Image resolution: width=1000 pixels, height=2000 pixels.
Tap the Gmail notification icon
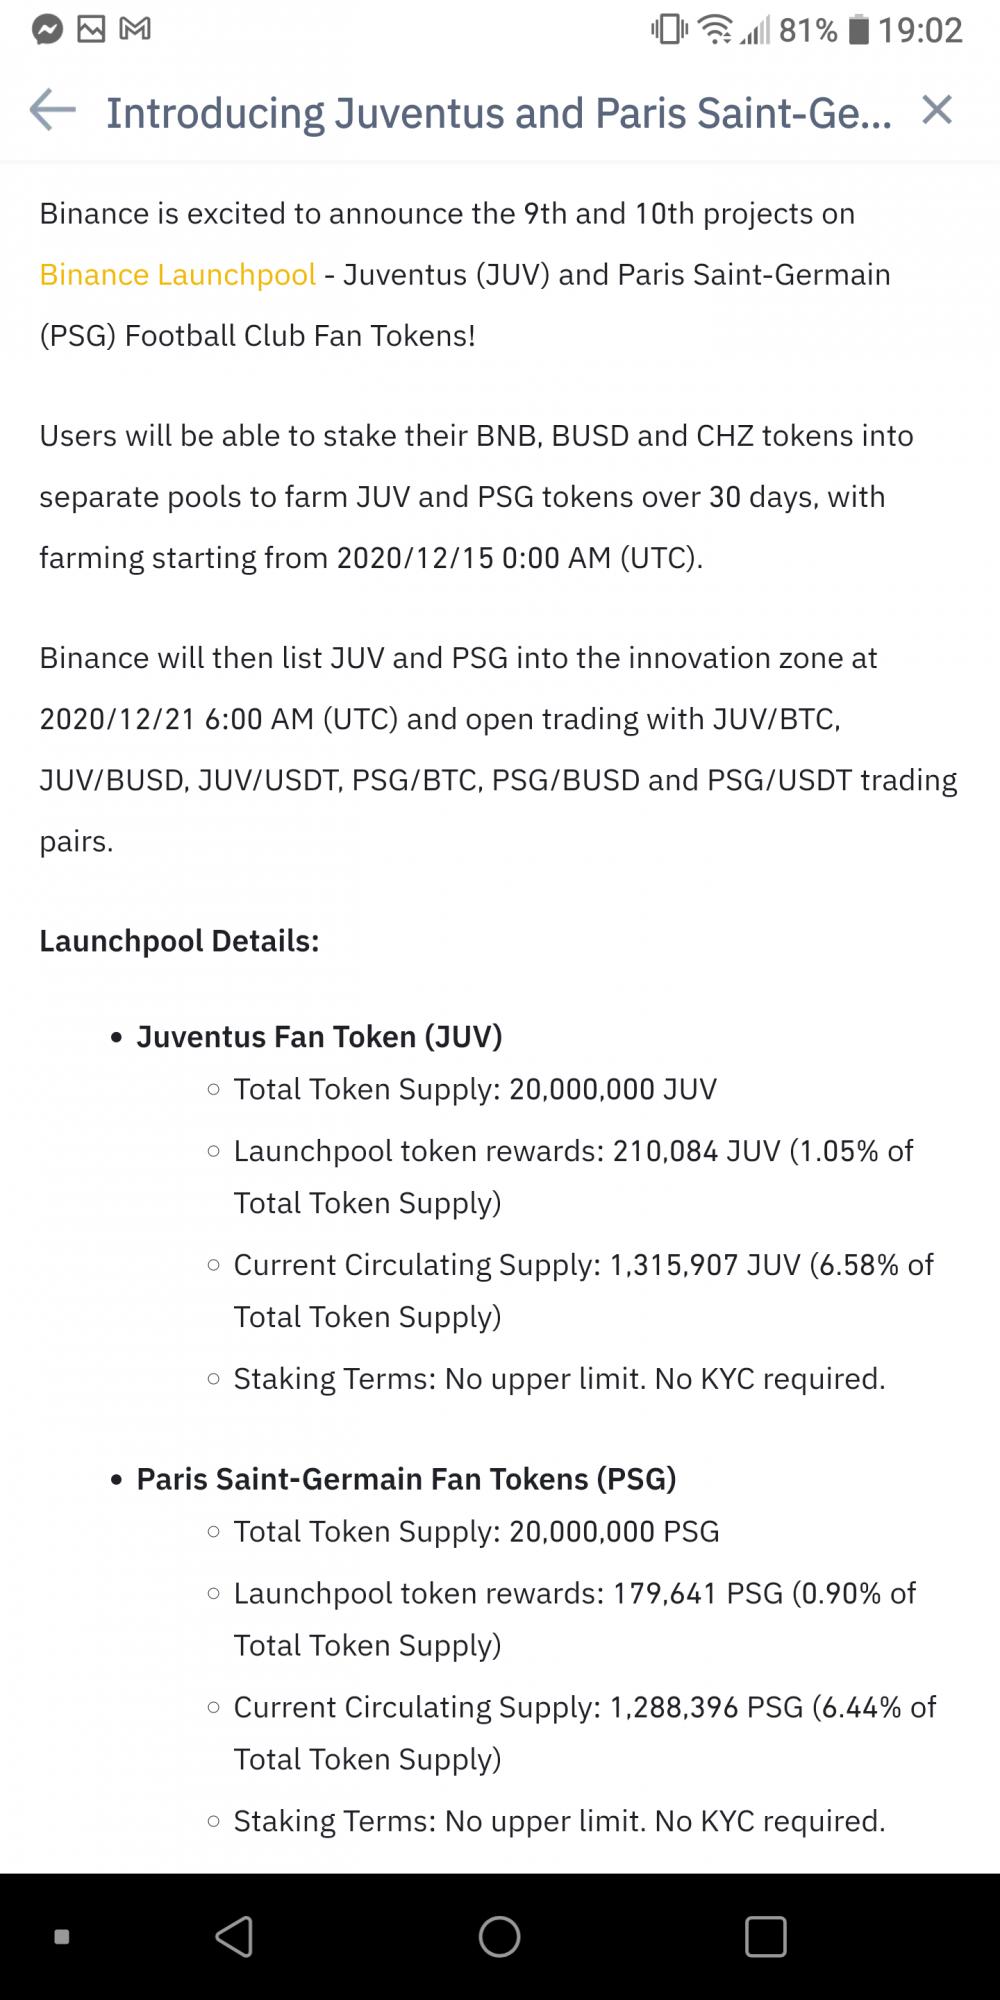tap(135, 29)
